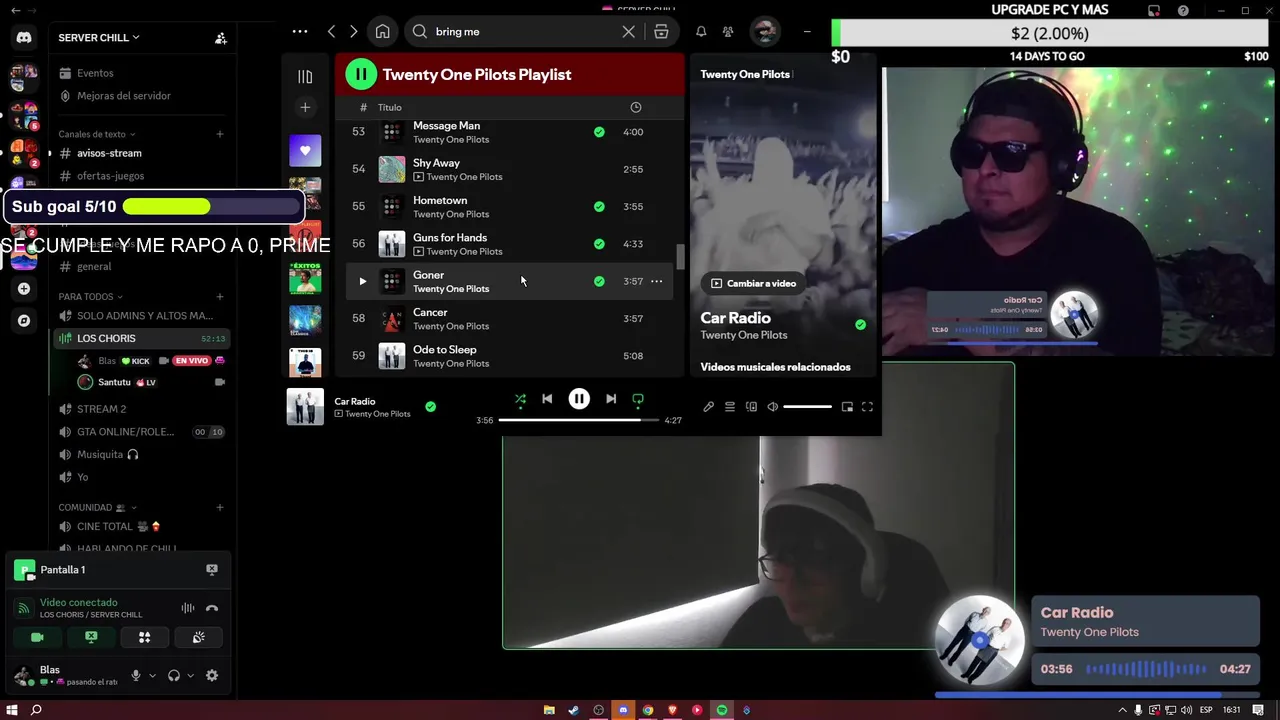
Task: Open the ofertas-juegos channel
Action: tap(110, 176)
